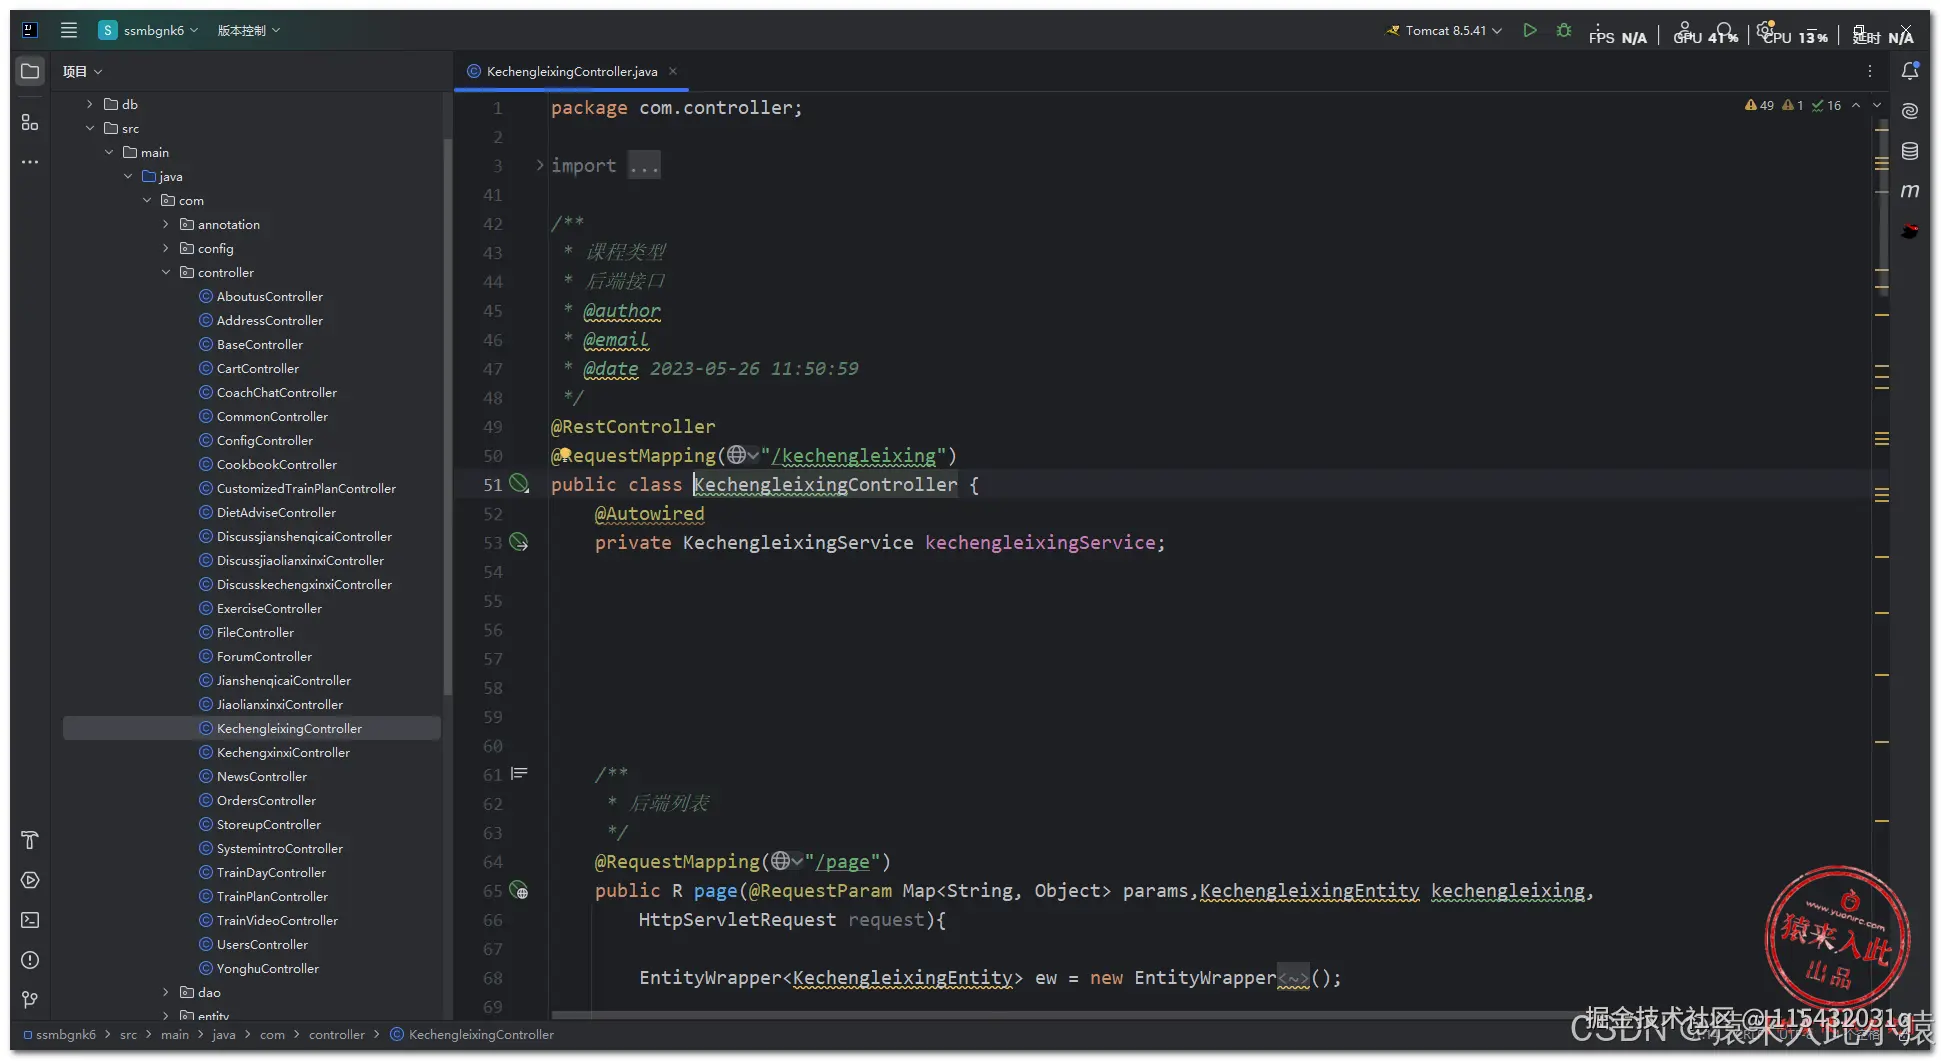Click controller in the breadcrumb bar

tap(337, 1034)
